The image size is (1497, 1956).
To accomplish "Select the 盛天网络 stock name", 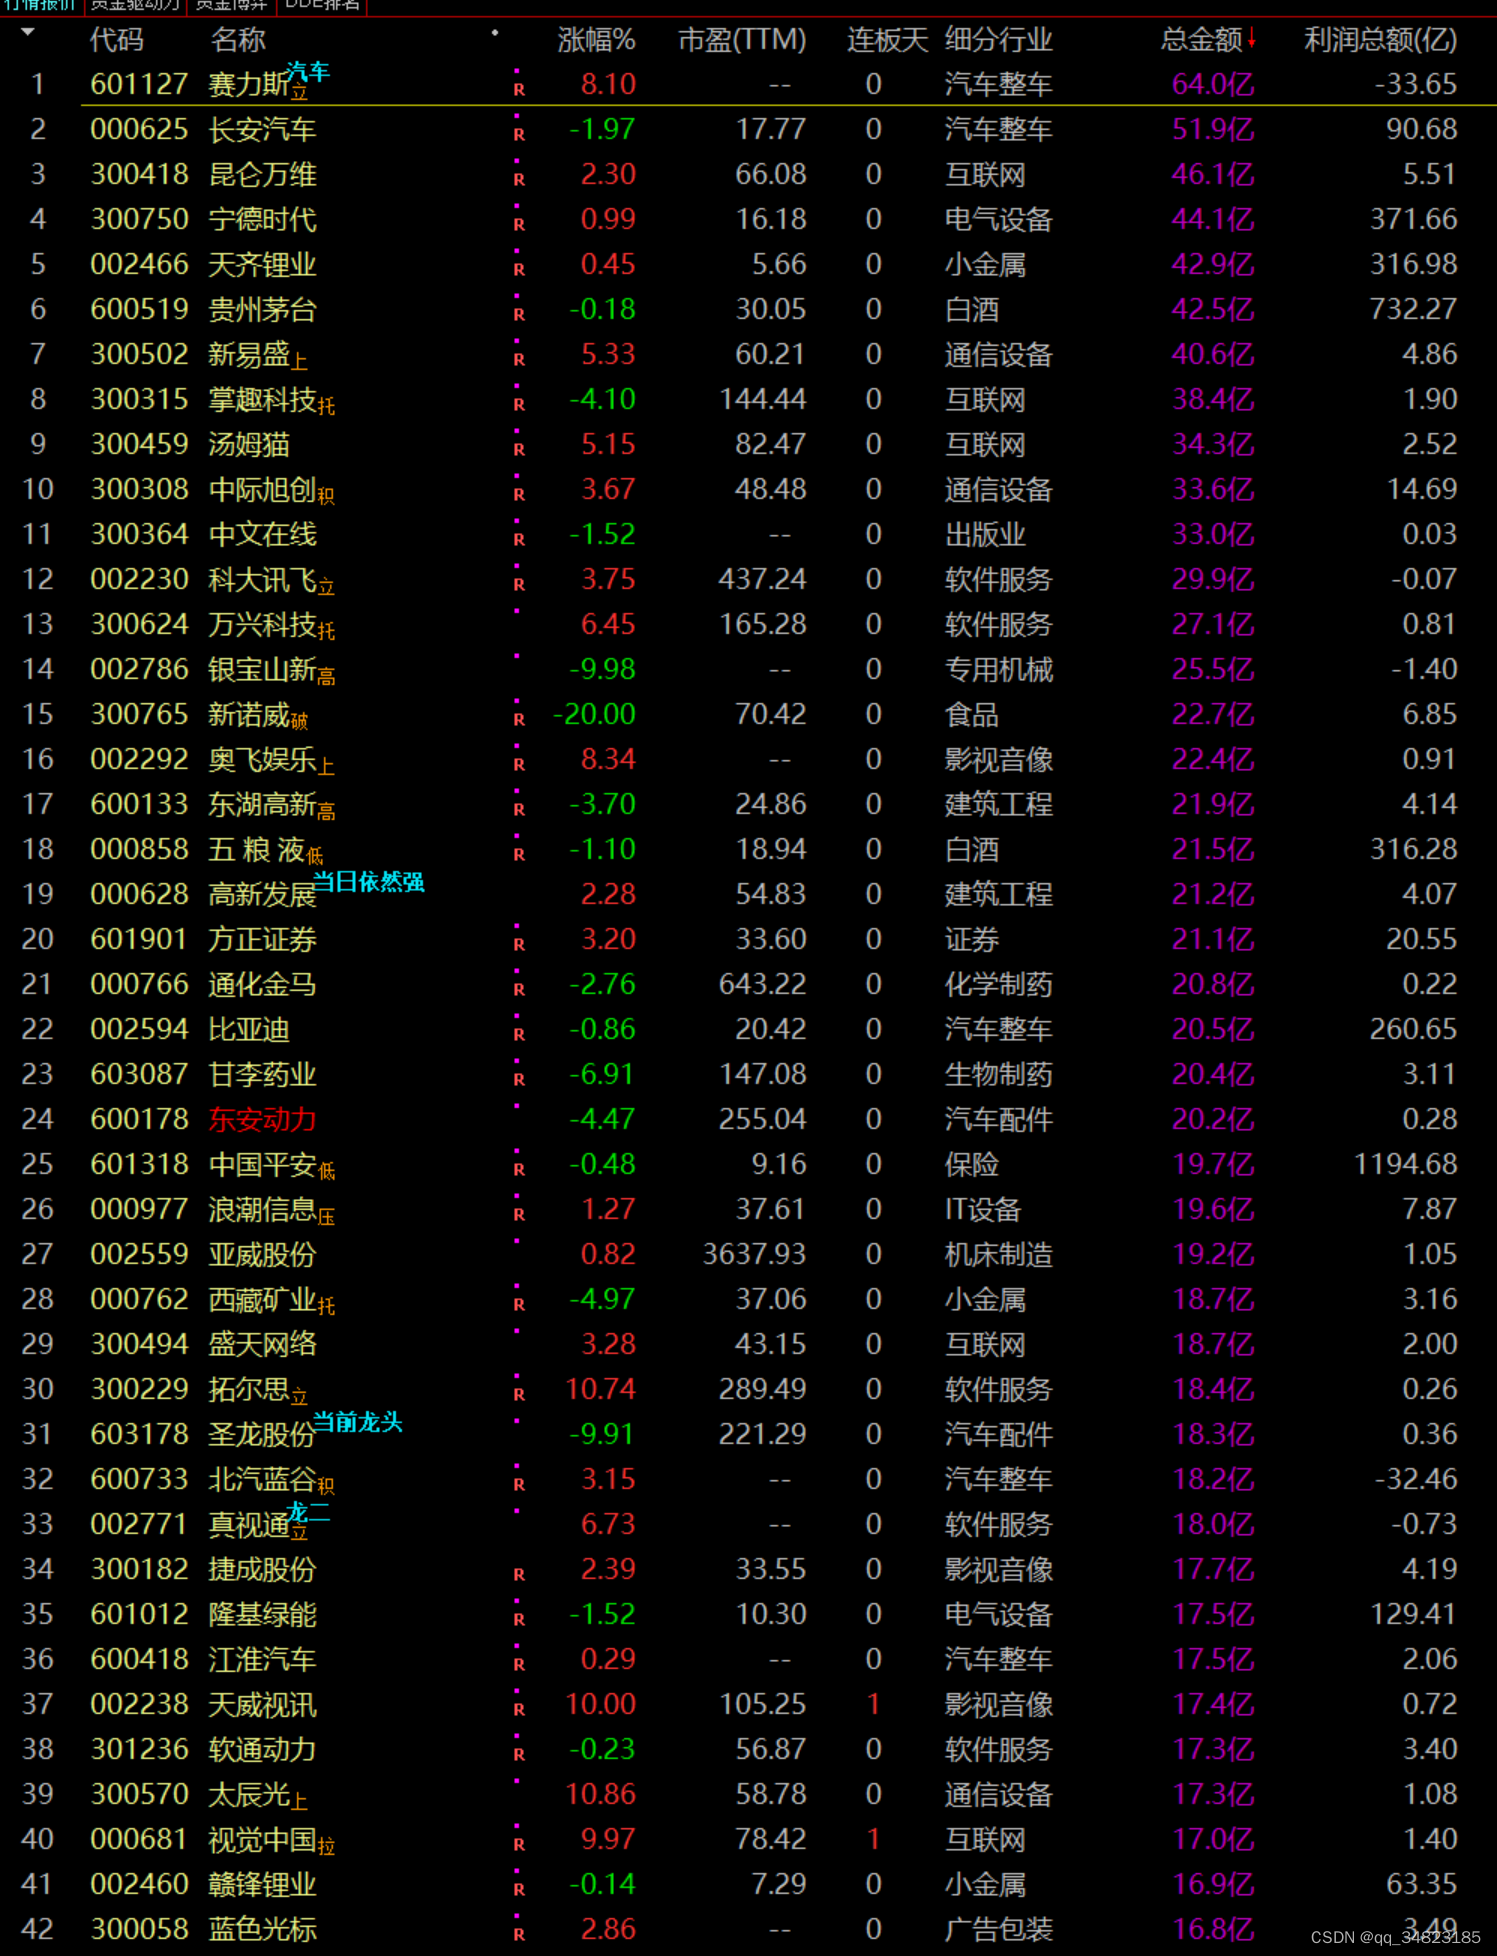I will [262, 1344].
